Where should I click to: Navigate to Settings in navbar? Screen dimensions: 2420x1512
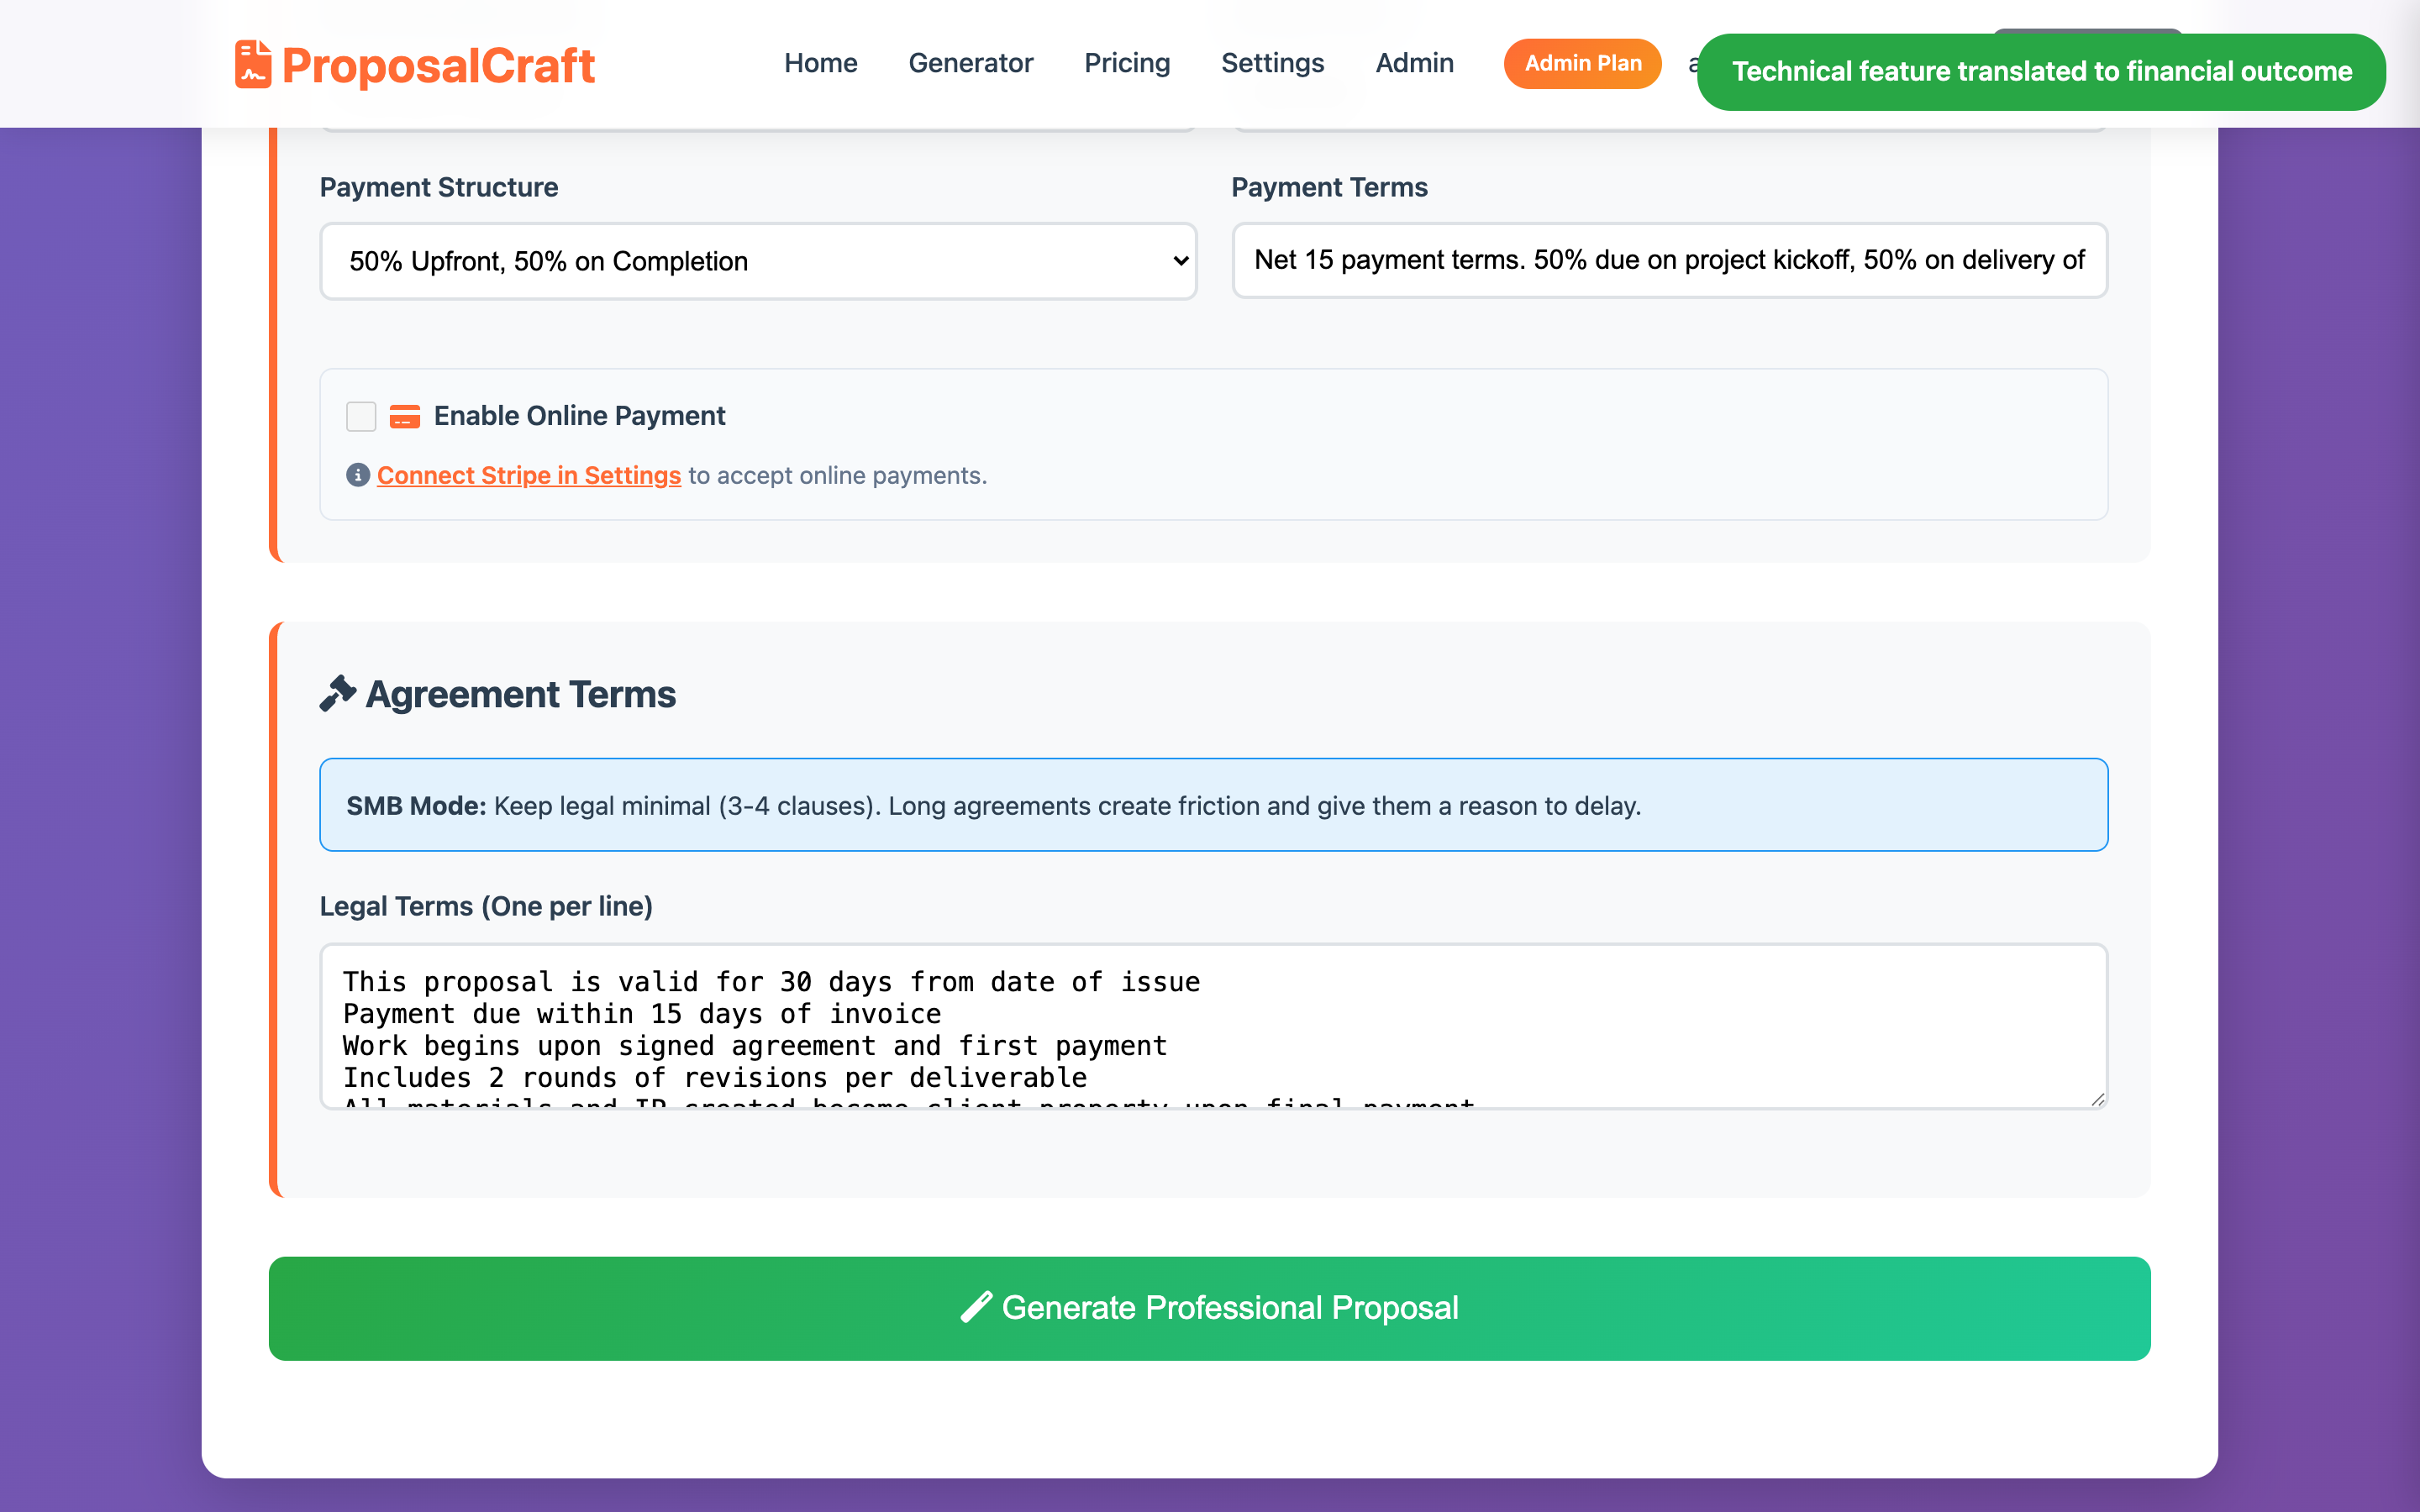click(x=1272, y=63)
